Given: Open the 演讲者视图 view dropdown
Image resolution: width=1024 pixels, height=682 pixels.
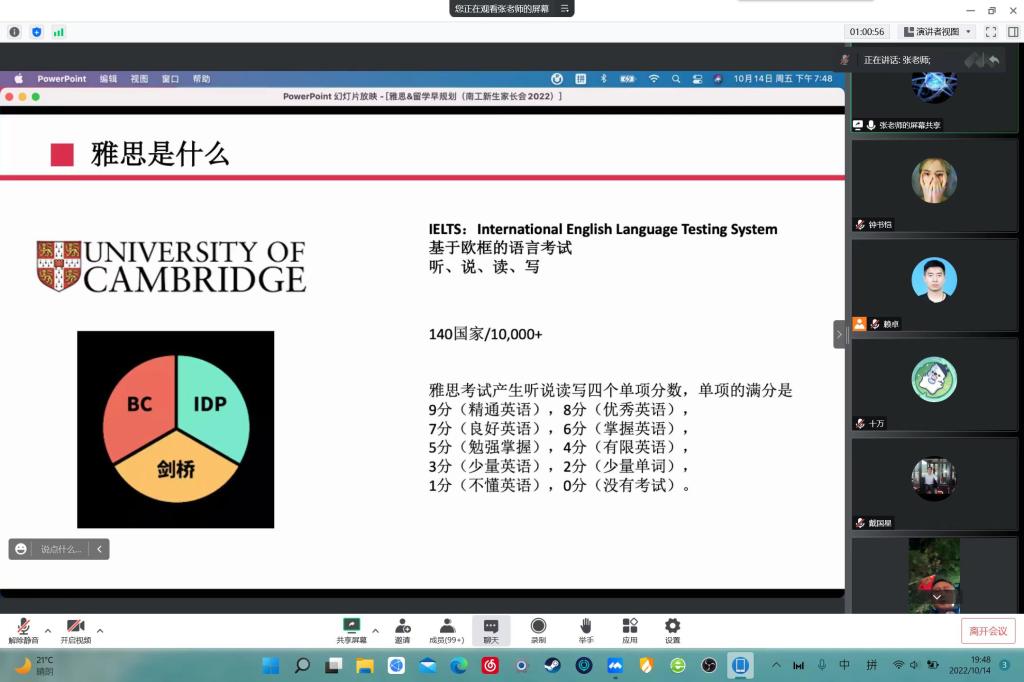Looking at the screenshot, I should [936, 32].
